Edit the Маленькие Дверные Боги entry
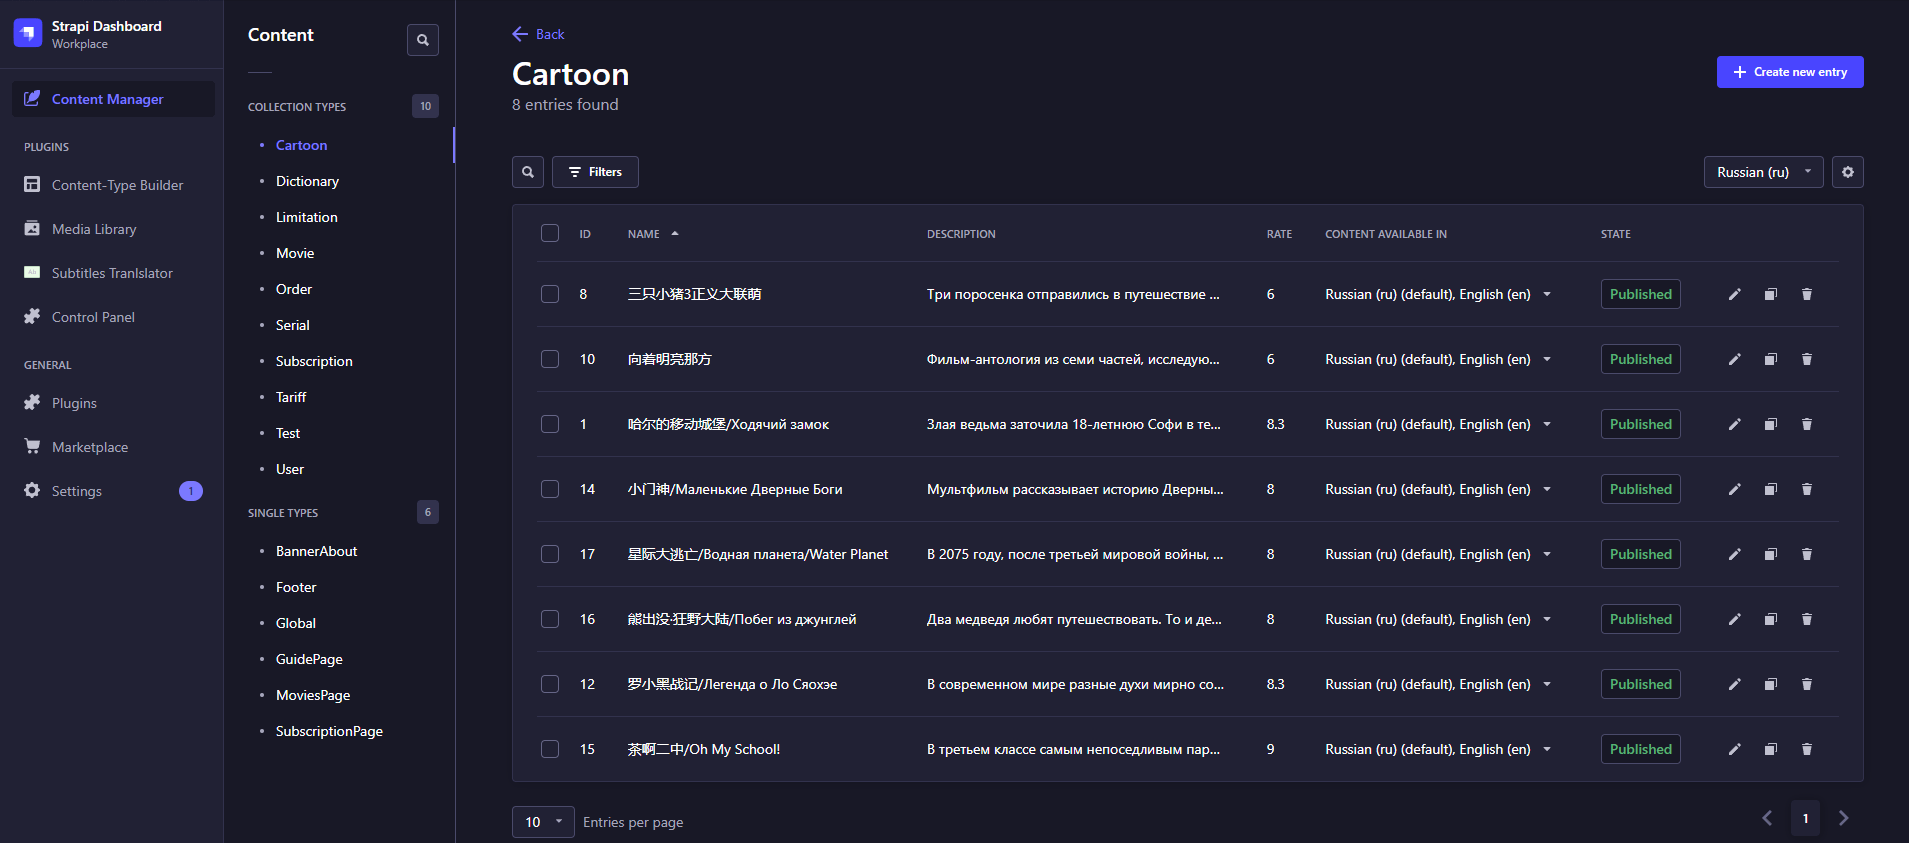The image size is (1909, 843). (x=1735, y=489)
